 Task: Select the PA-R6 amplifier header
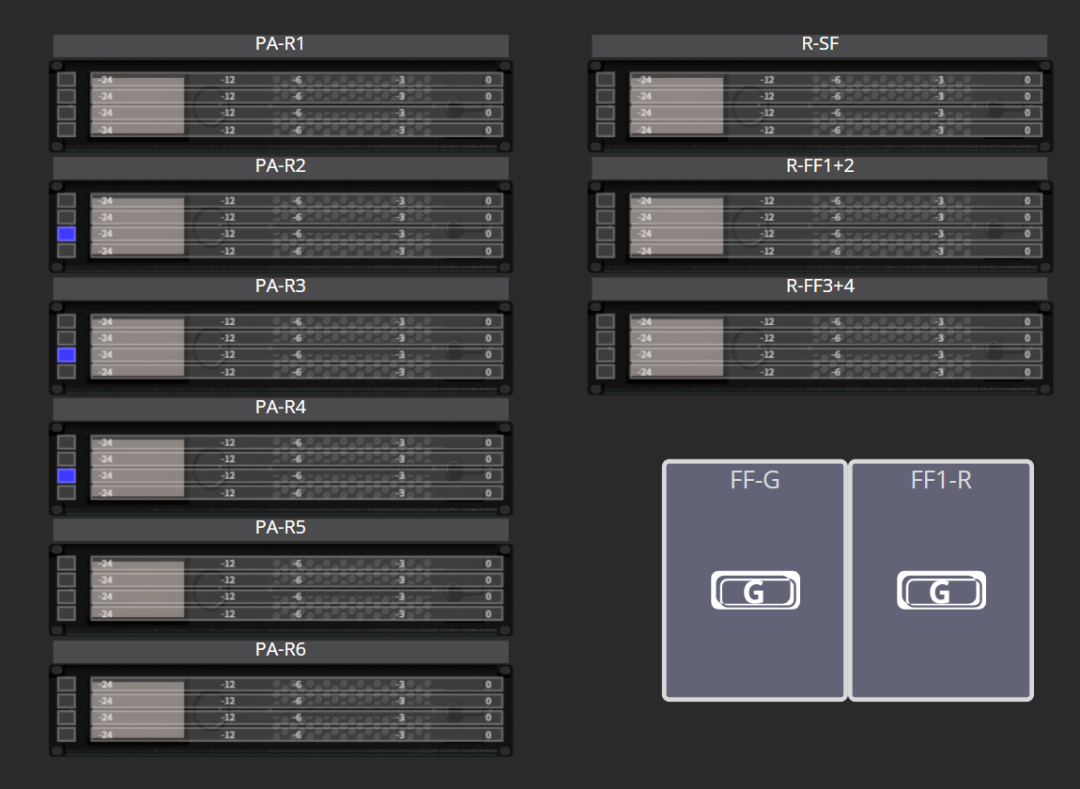[280, 651]
